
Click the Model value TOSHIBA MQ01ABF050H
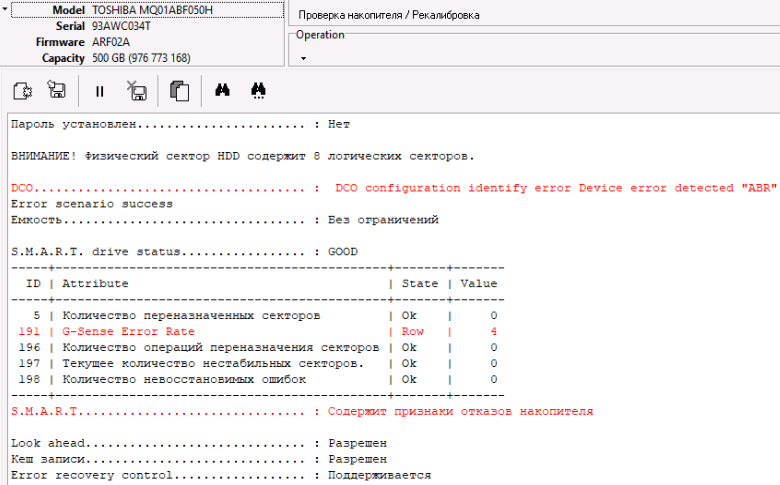152,10
